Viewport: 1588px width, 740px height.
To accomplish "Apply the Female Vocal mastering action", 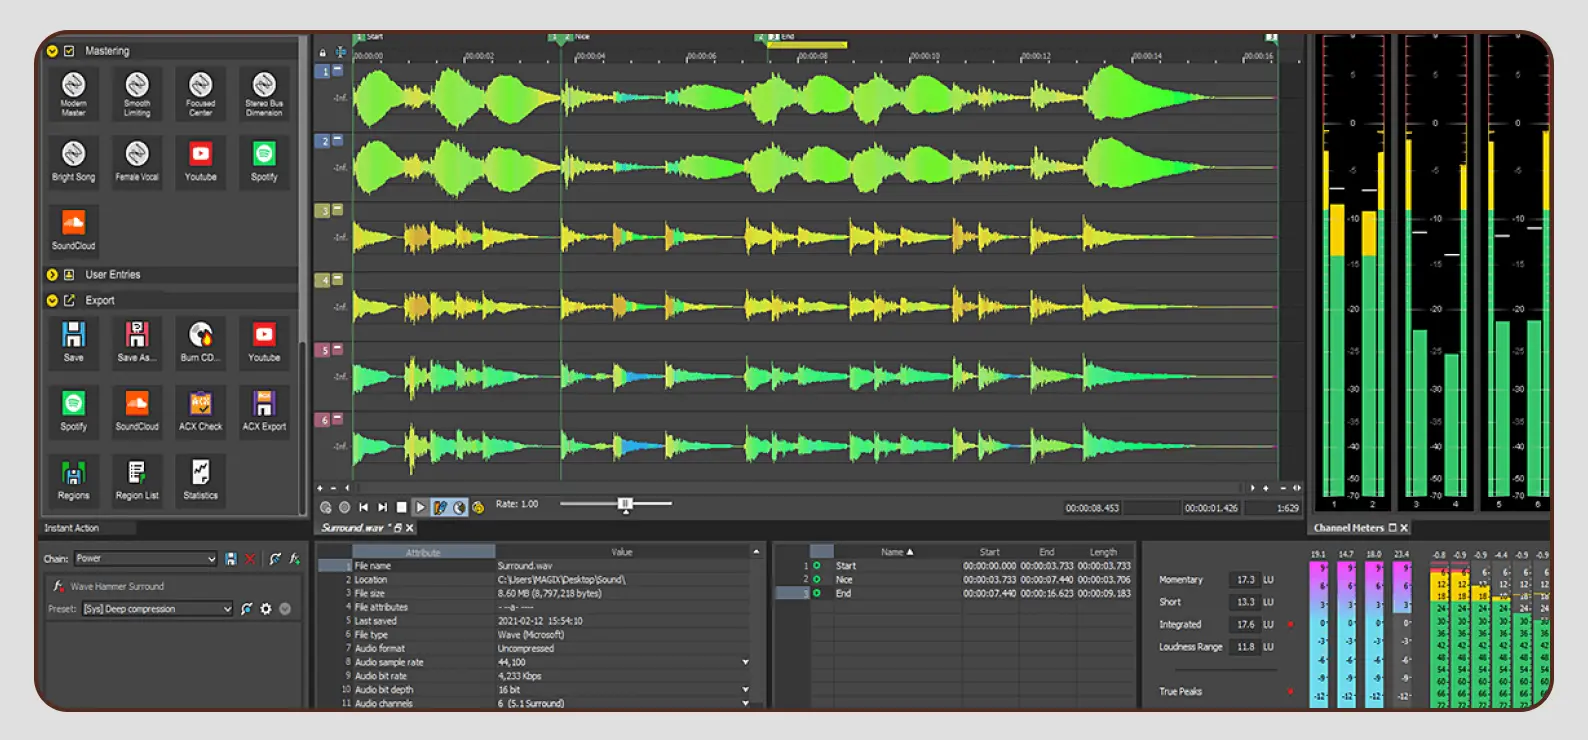I will click(x=137, y=162).
